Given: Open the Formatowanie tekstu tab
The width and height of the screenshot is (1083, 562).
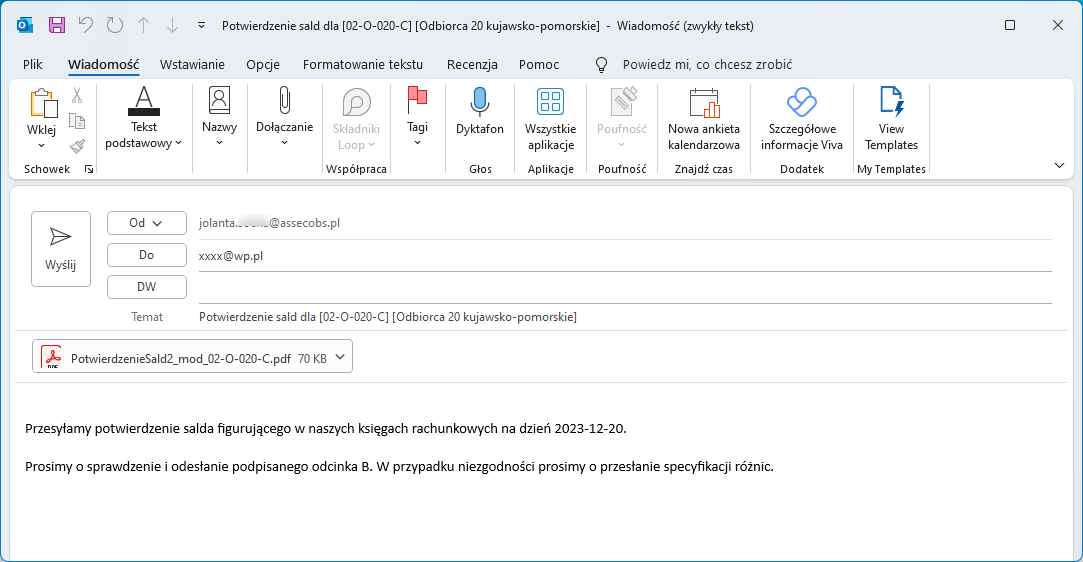Looking at the screenshot, I should coord(363,64).
